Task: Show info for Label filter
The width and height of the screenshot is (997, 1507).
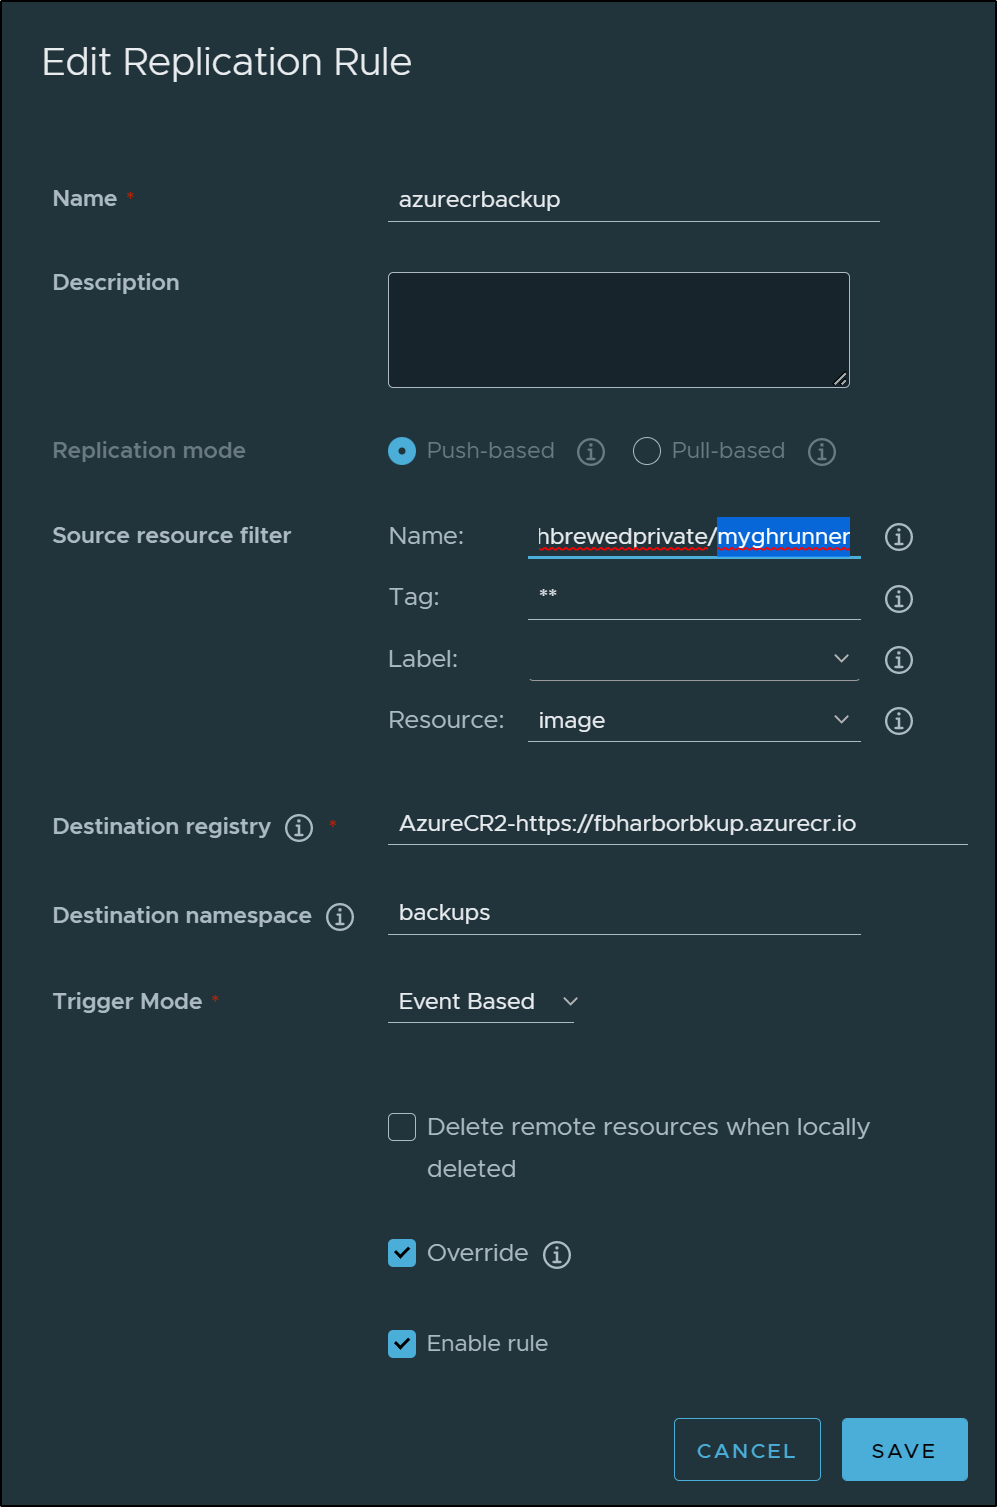Action: coord(899,660)
